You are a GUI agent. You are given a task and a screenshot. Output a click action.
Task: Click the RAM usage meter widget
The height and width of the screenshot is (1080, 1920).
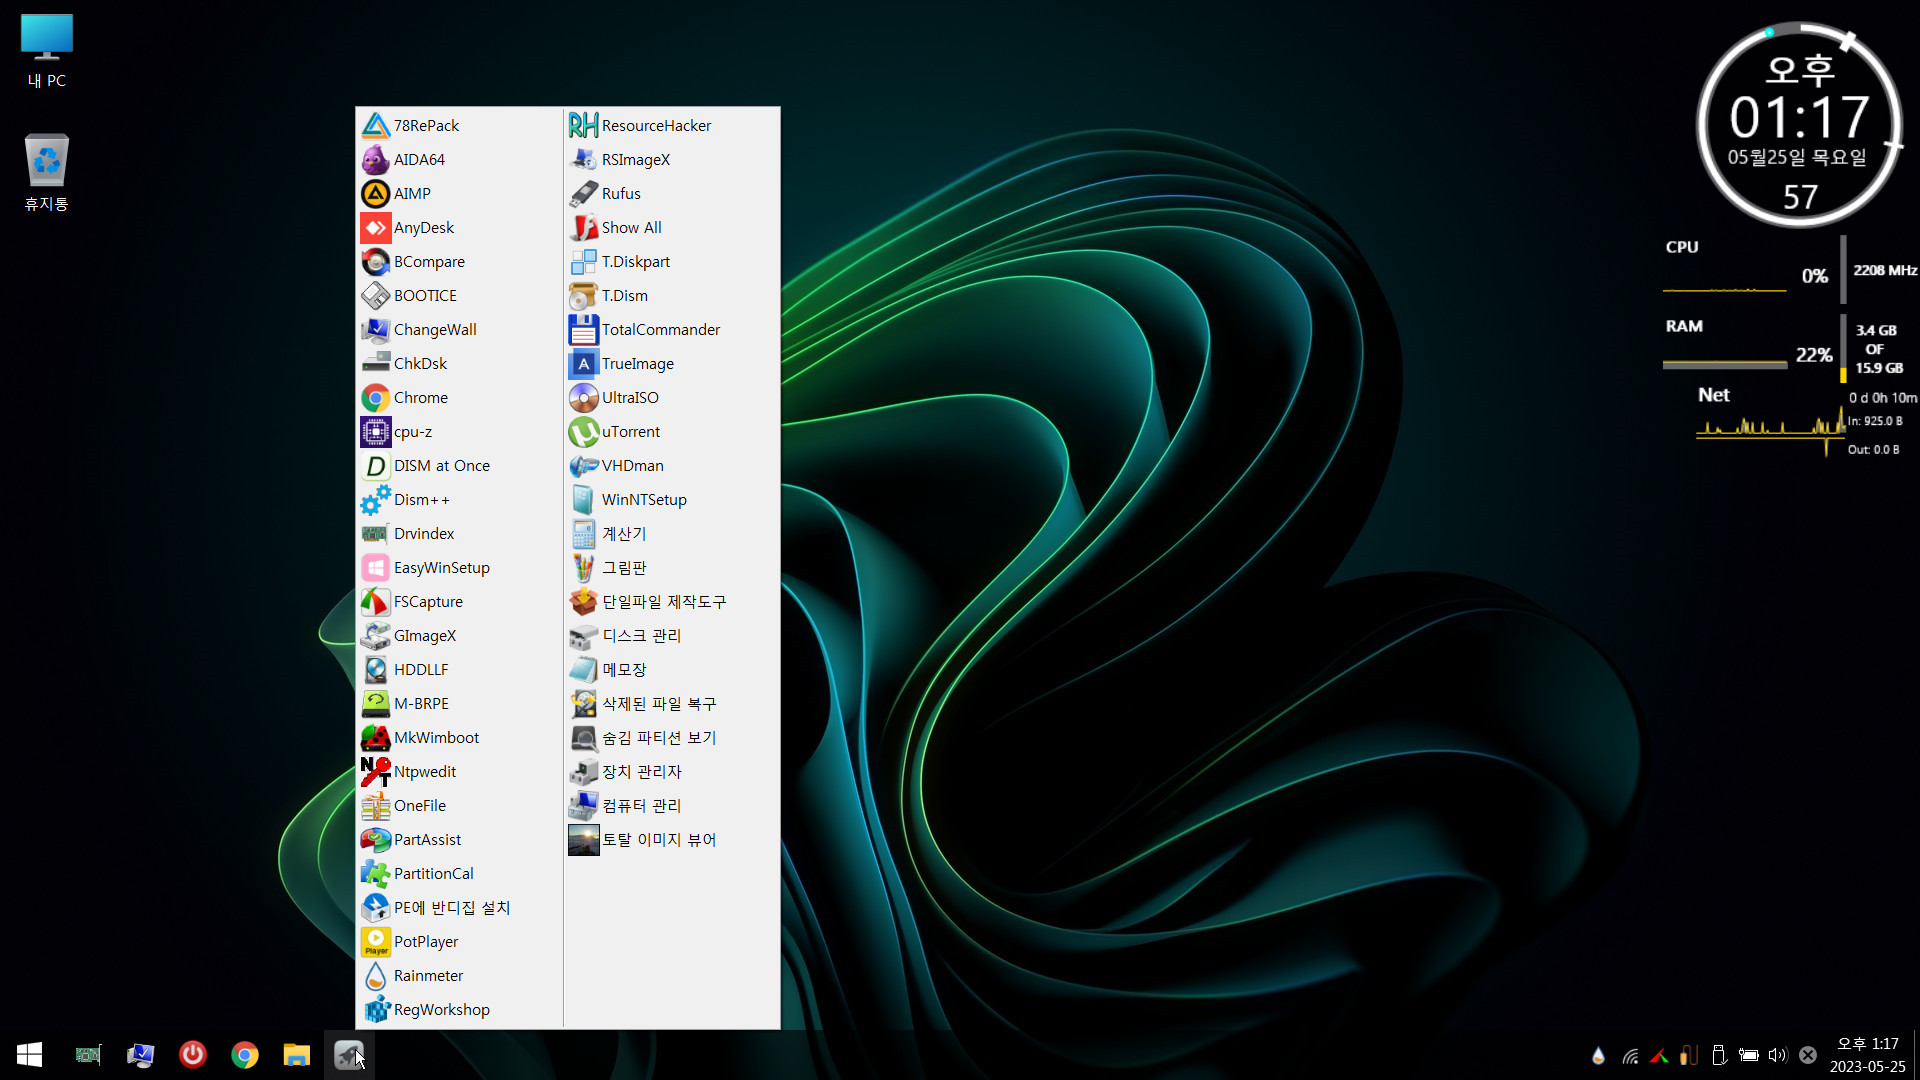(1785, 347)
